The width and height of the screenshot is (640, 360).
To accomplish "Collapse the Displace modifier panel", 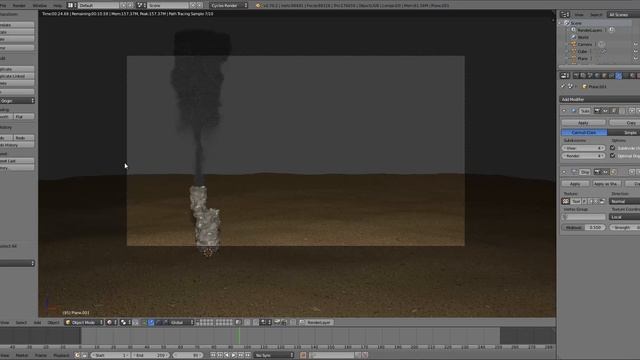I will (564, 172).
